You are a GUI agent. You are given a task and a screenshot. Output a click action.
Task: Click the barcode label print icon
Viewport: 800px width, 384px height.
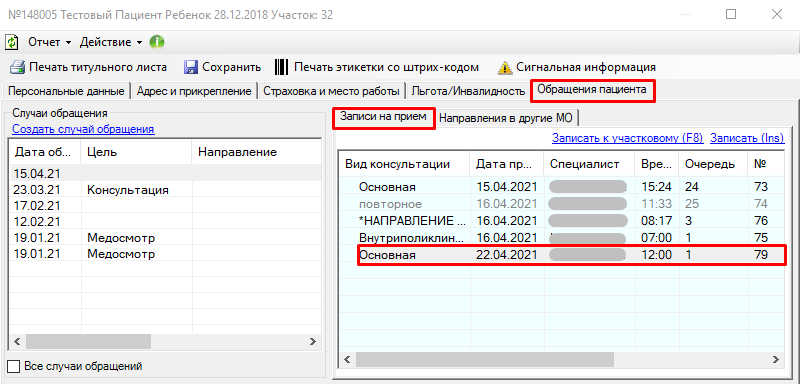coord(282,67)
